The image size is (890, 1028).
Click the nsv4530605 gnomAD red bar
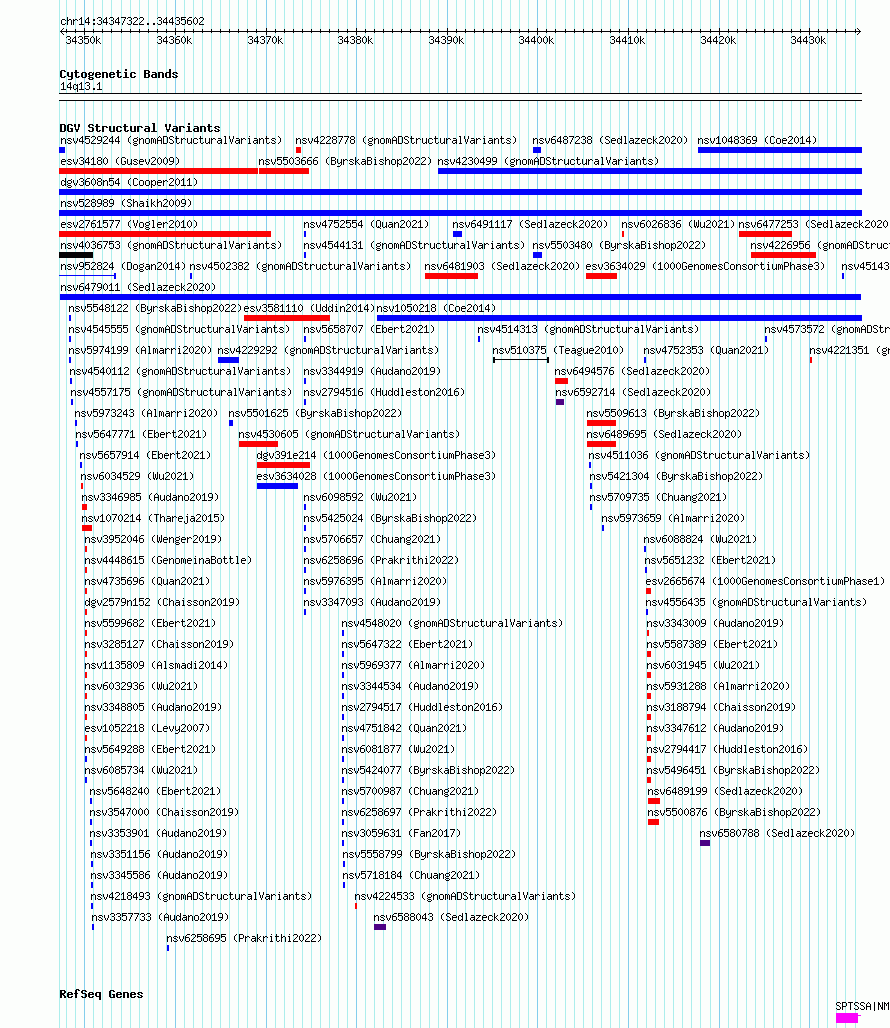[x=258, y=444]
